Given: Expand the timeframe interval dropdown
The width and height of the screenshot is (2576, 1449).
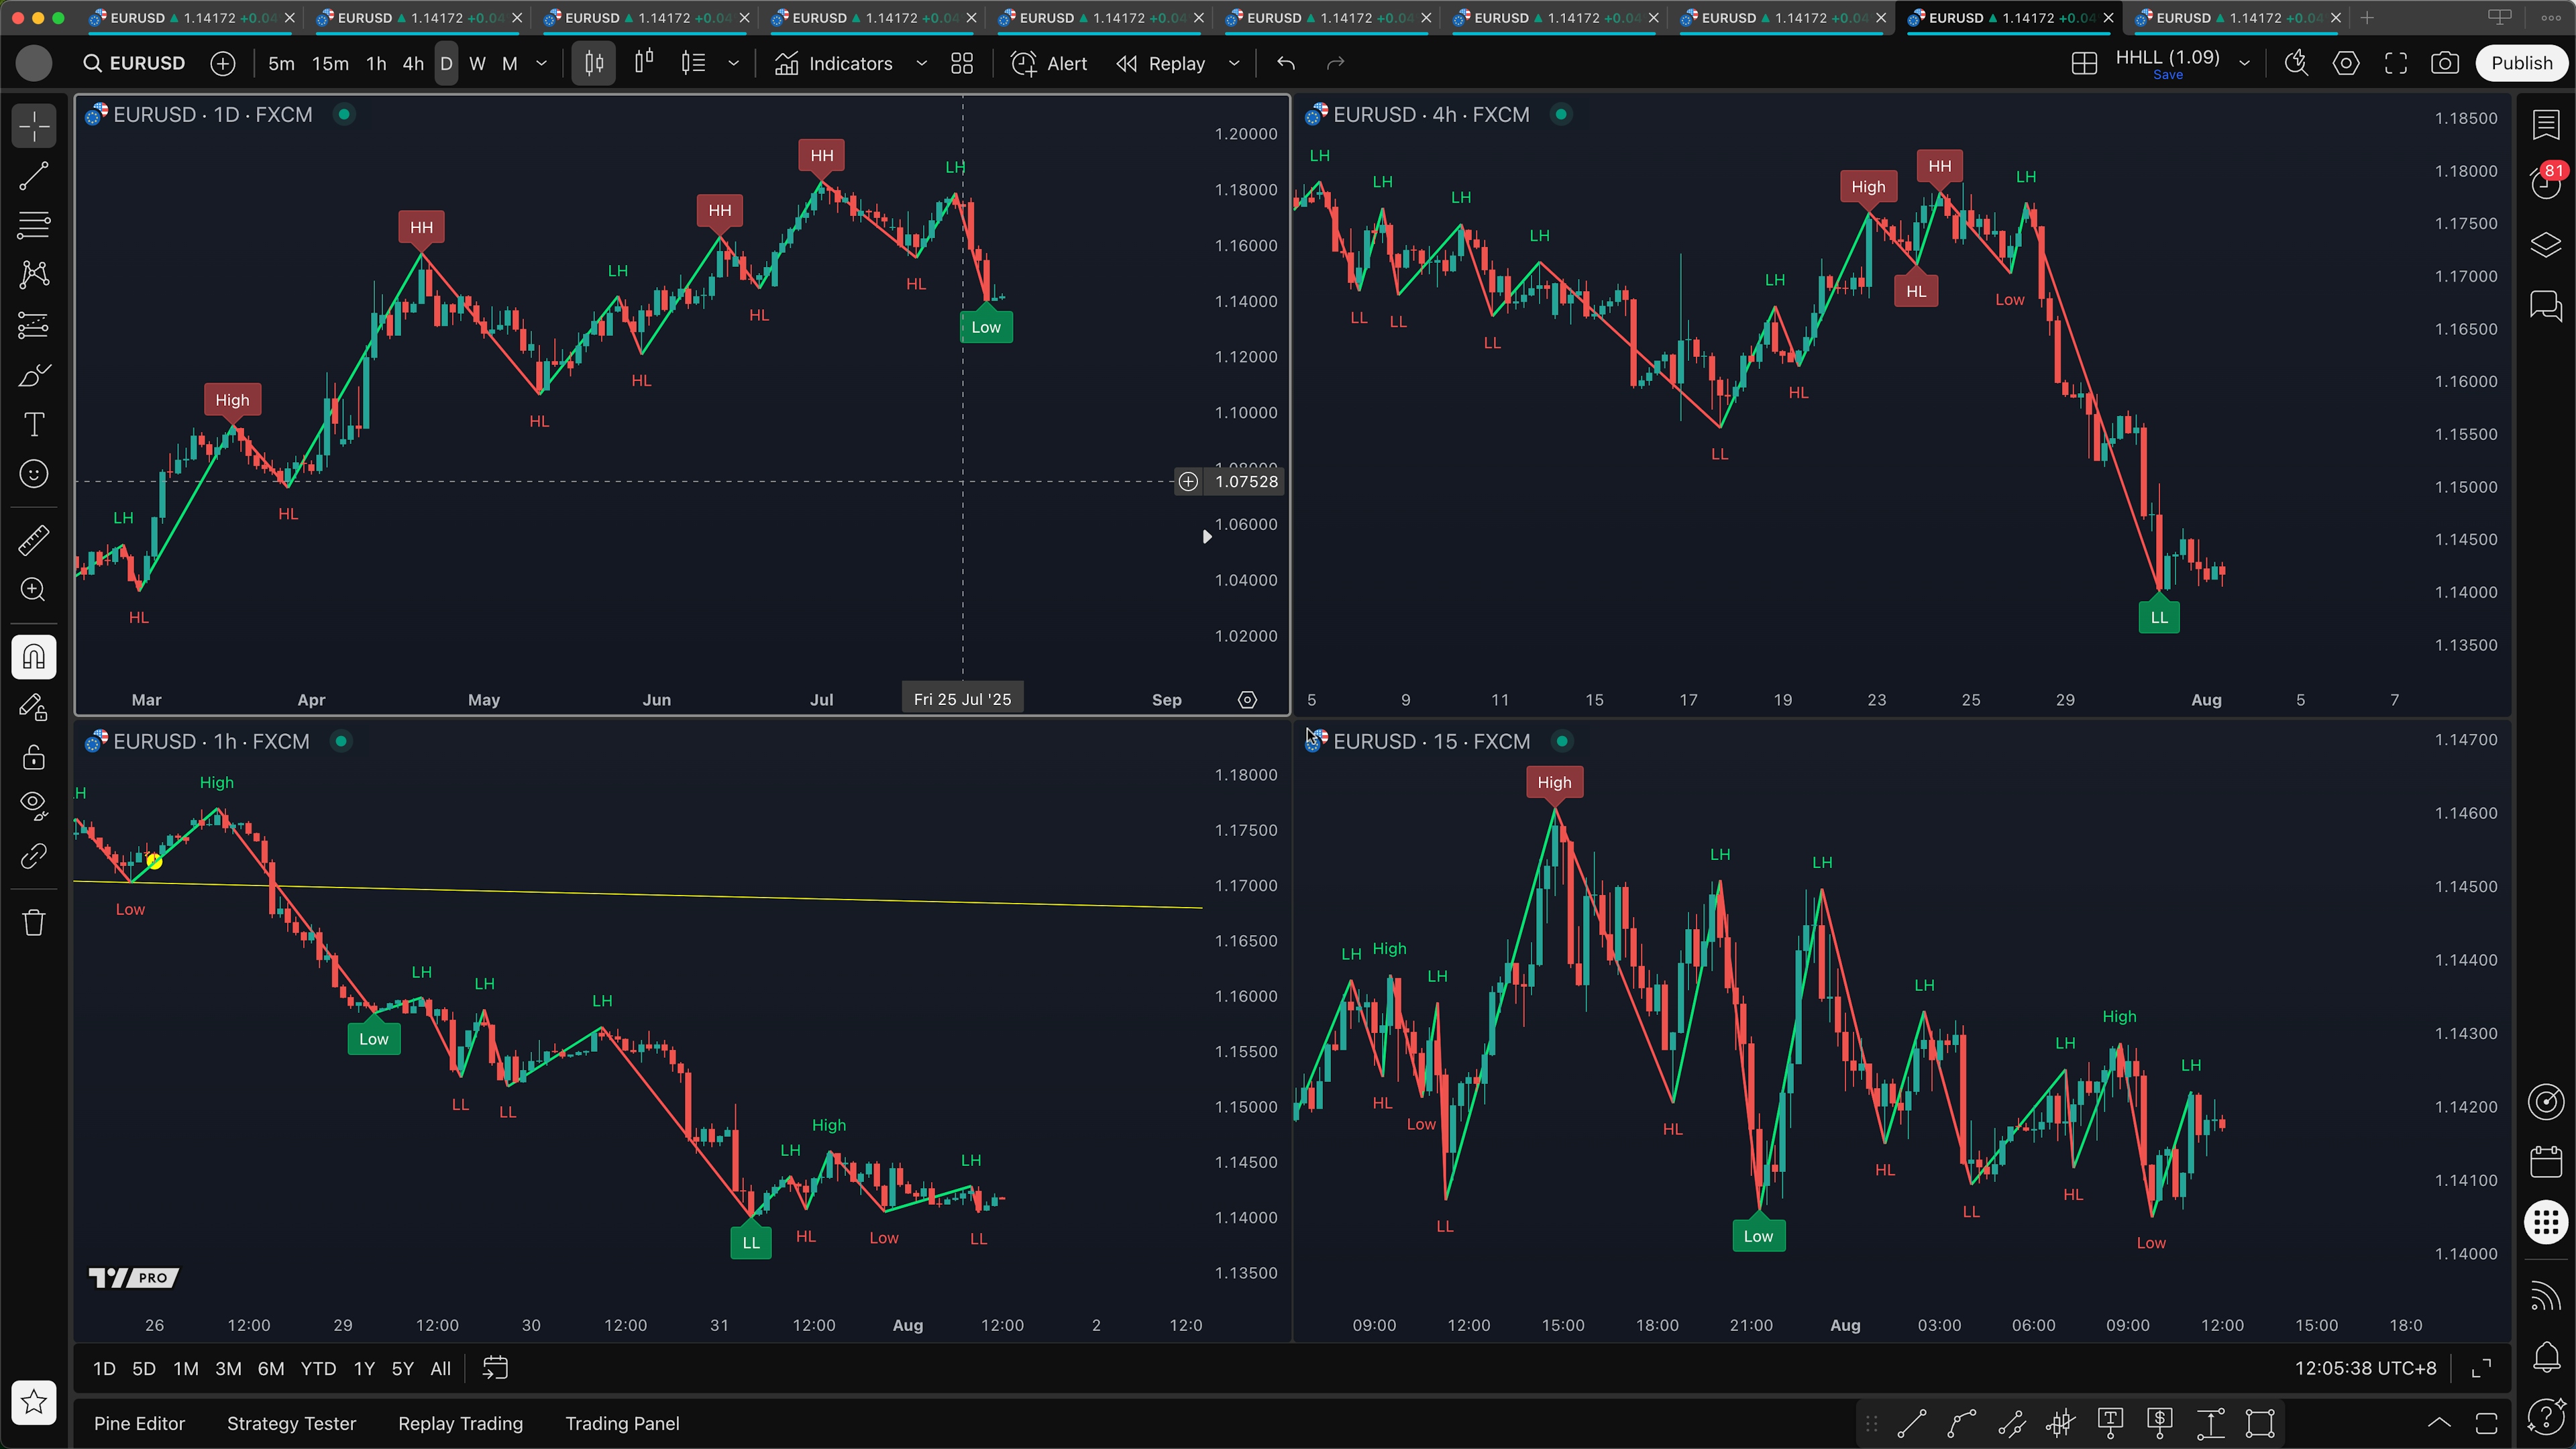Looking at the screenshot, I should (x=542, y=63).
